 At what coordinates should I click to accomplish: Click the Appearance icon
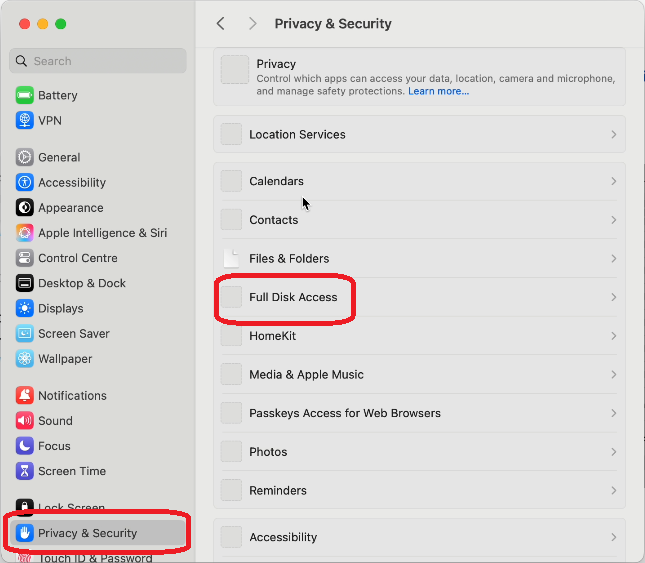pyautogui.click(x=25, y=208)
